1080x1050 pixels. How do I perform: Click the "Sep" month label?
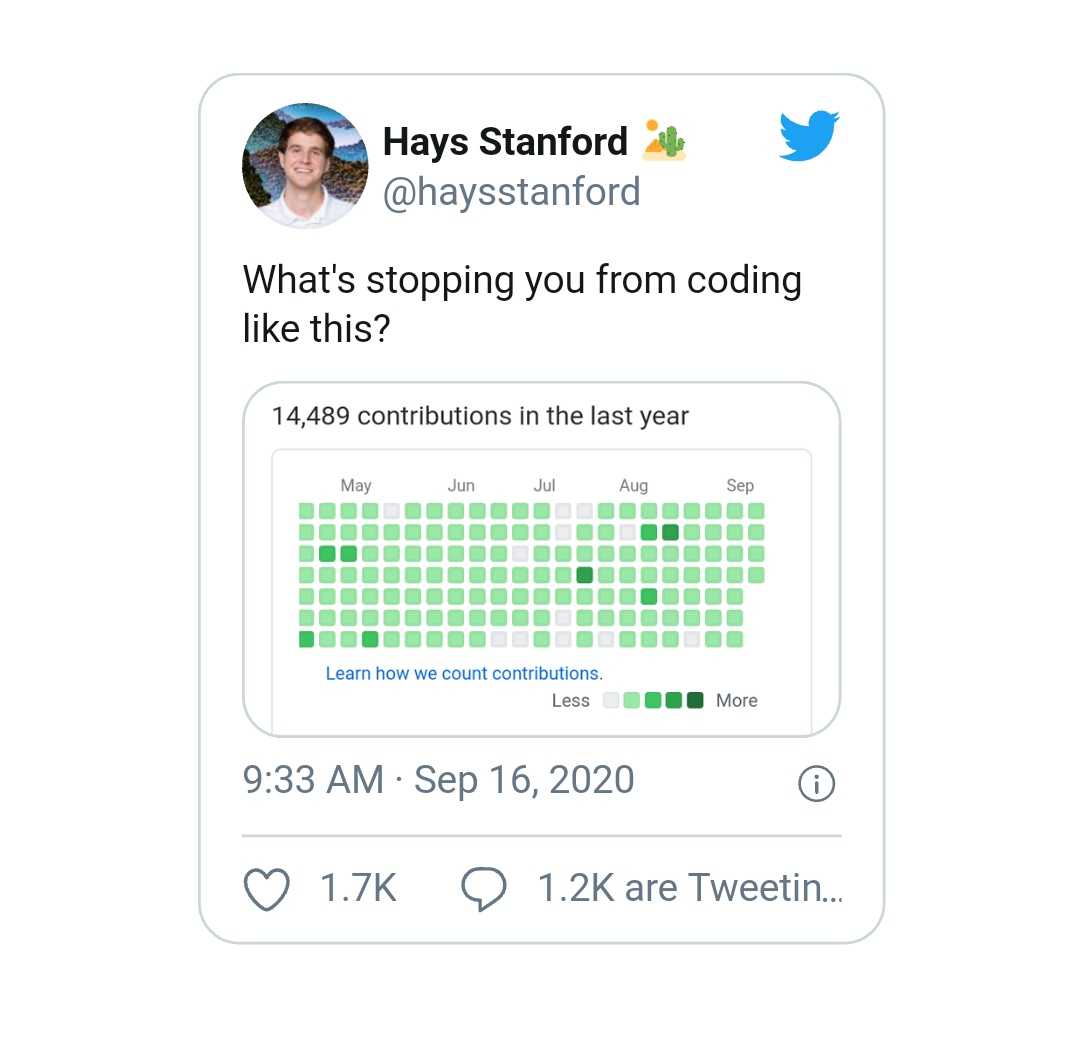coord(740,485)
